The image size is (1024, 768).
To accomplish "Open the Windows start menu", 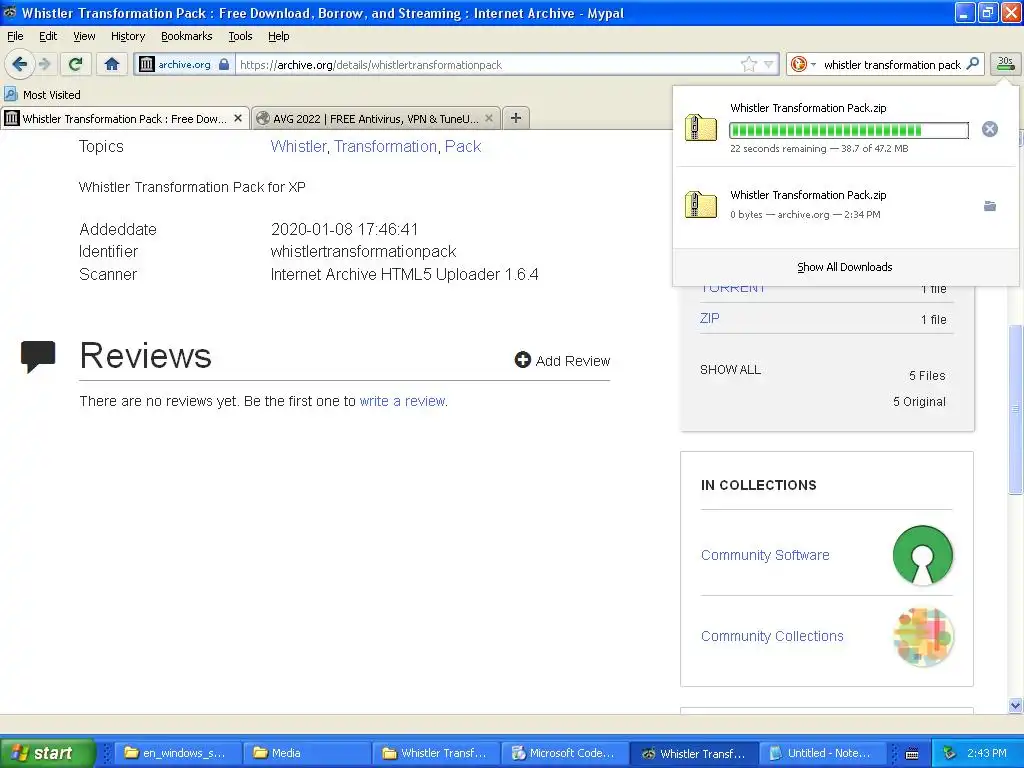I will [x=46, y=753].
